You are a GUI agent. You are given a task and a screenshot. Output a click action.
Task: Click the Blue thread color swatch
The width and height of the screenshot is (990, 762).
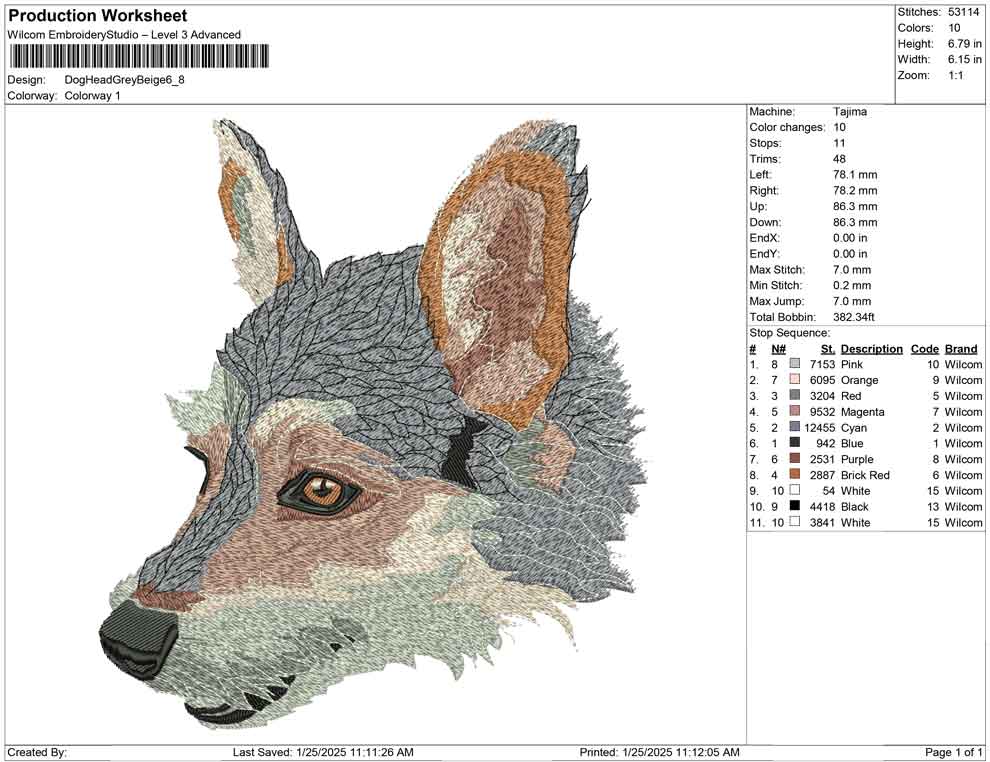[793, 443]
